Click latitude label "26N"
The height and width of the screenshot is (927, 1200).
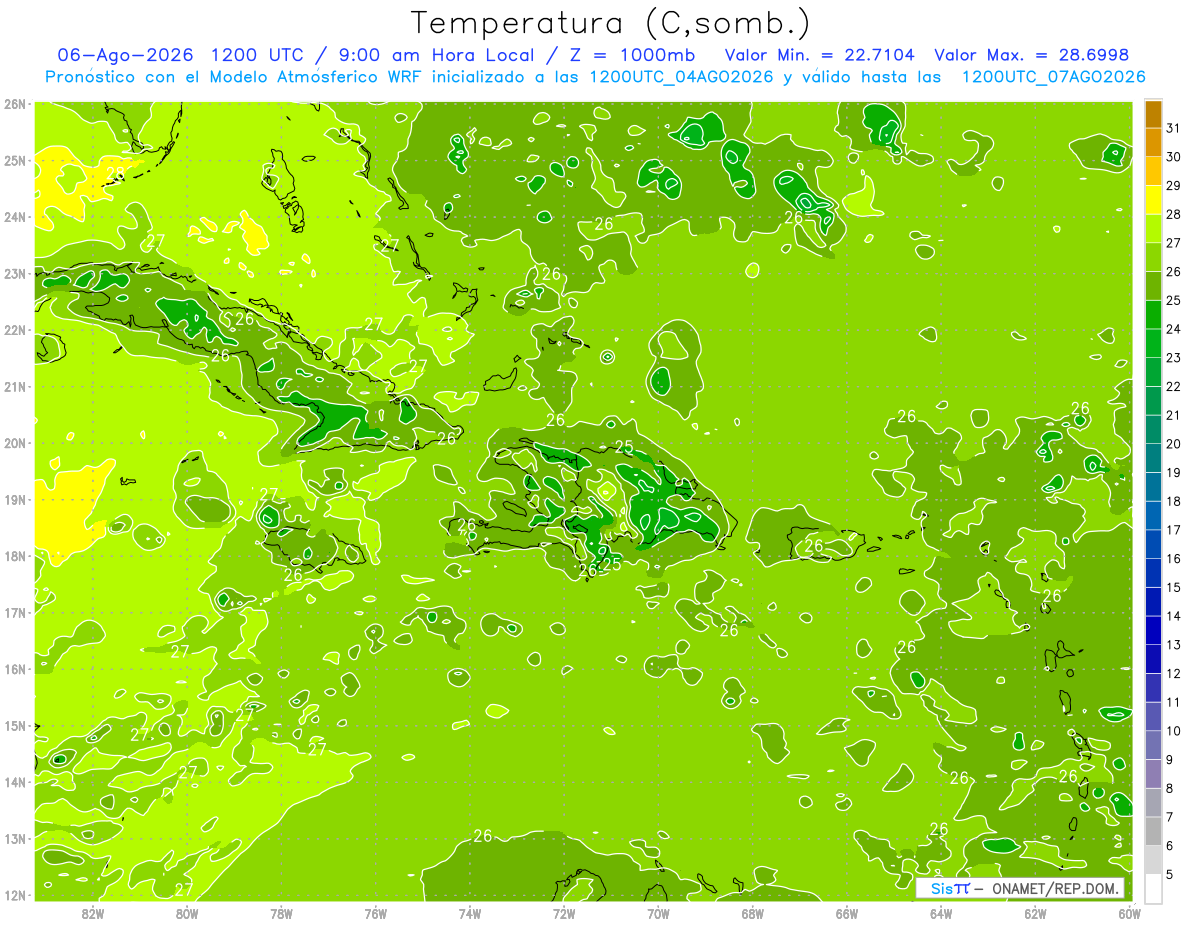tap(15, 104)
